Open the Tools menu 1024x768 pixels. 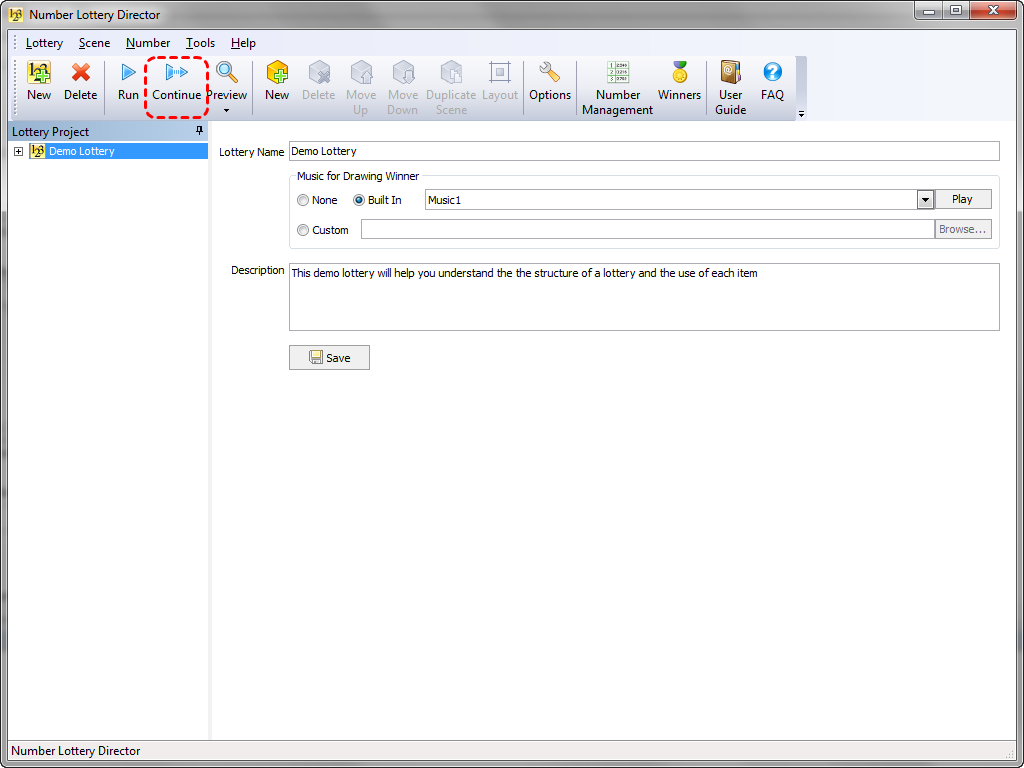click(x=200, y=43)
